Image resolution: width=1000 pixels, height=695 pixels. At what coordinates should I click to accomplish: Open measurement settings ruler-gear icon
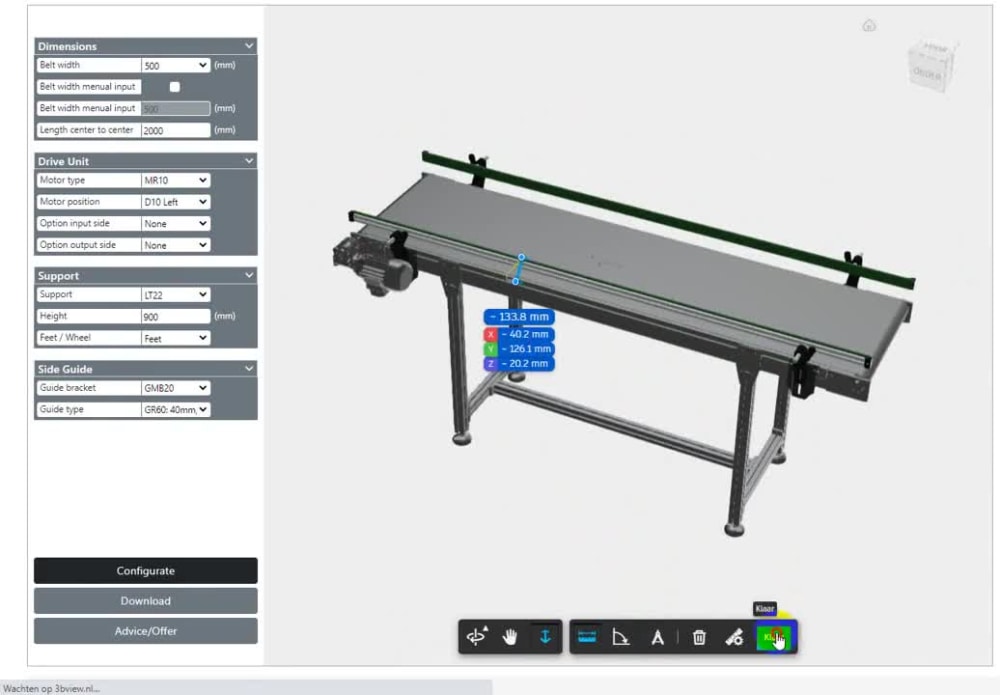734,636
